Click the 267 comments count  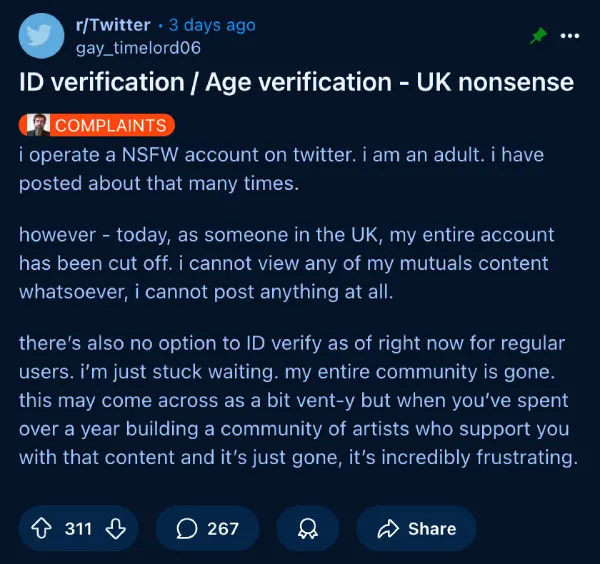coord(222,528)
